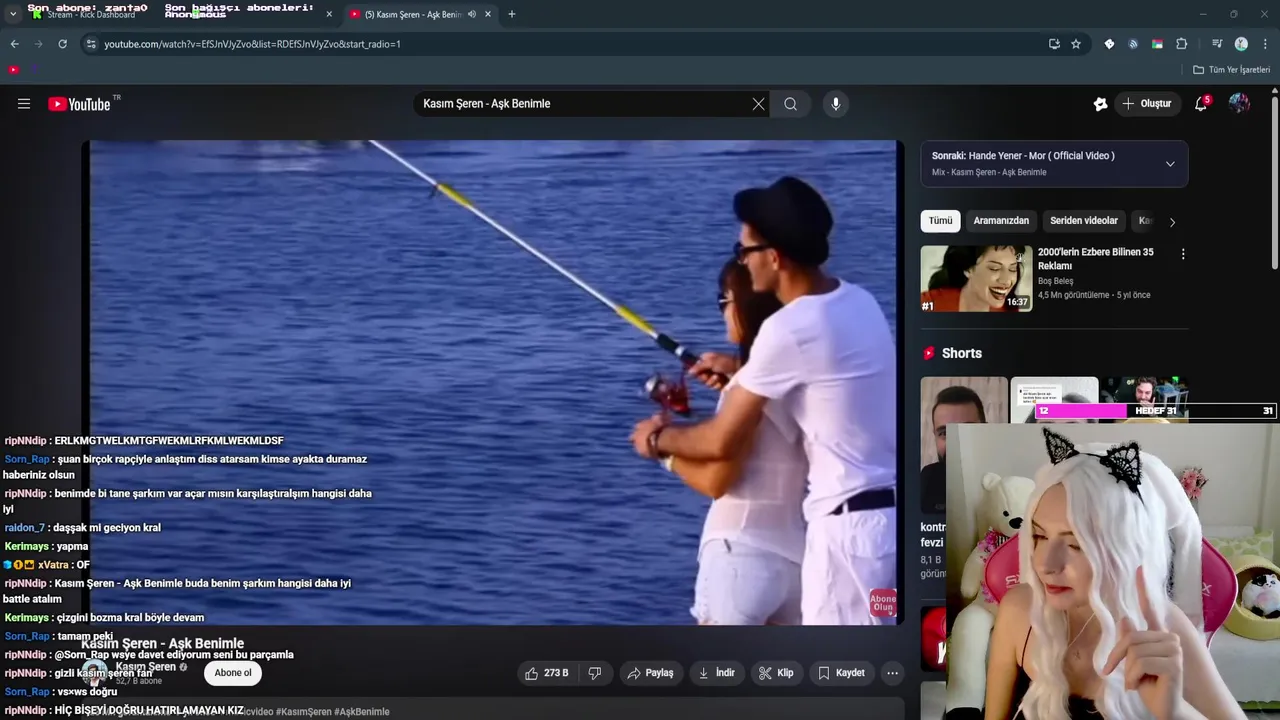Save the video with Kaydet
Viewport: 1280px width, 720px height.
tap(841, 673)
